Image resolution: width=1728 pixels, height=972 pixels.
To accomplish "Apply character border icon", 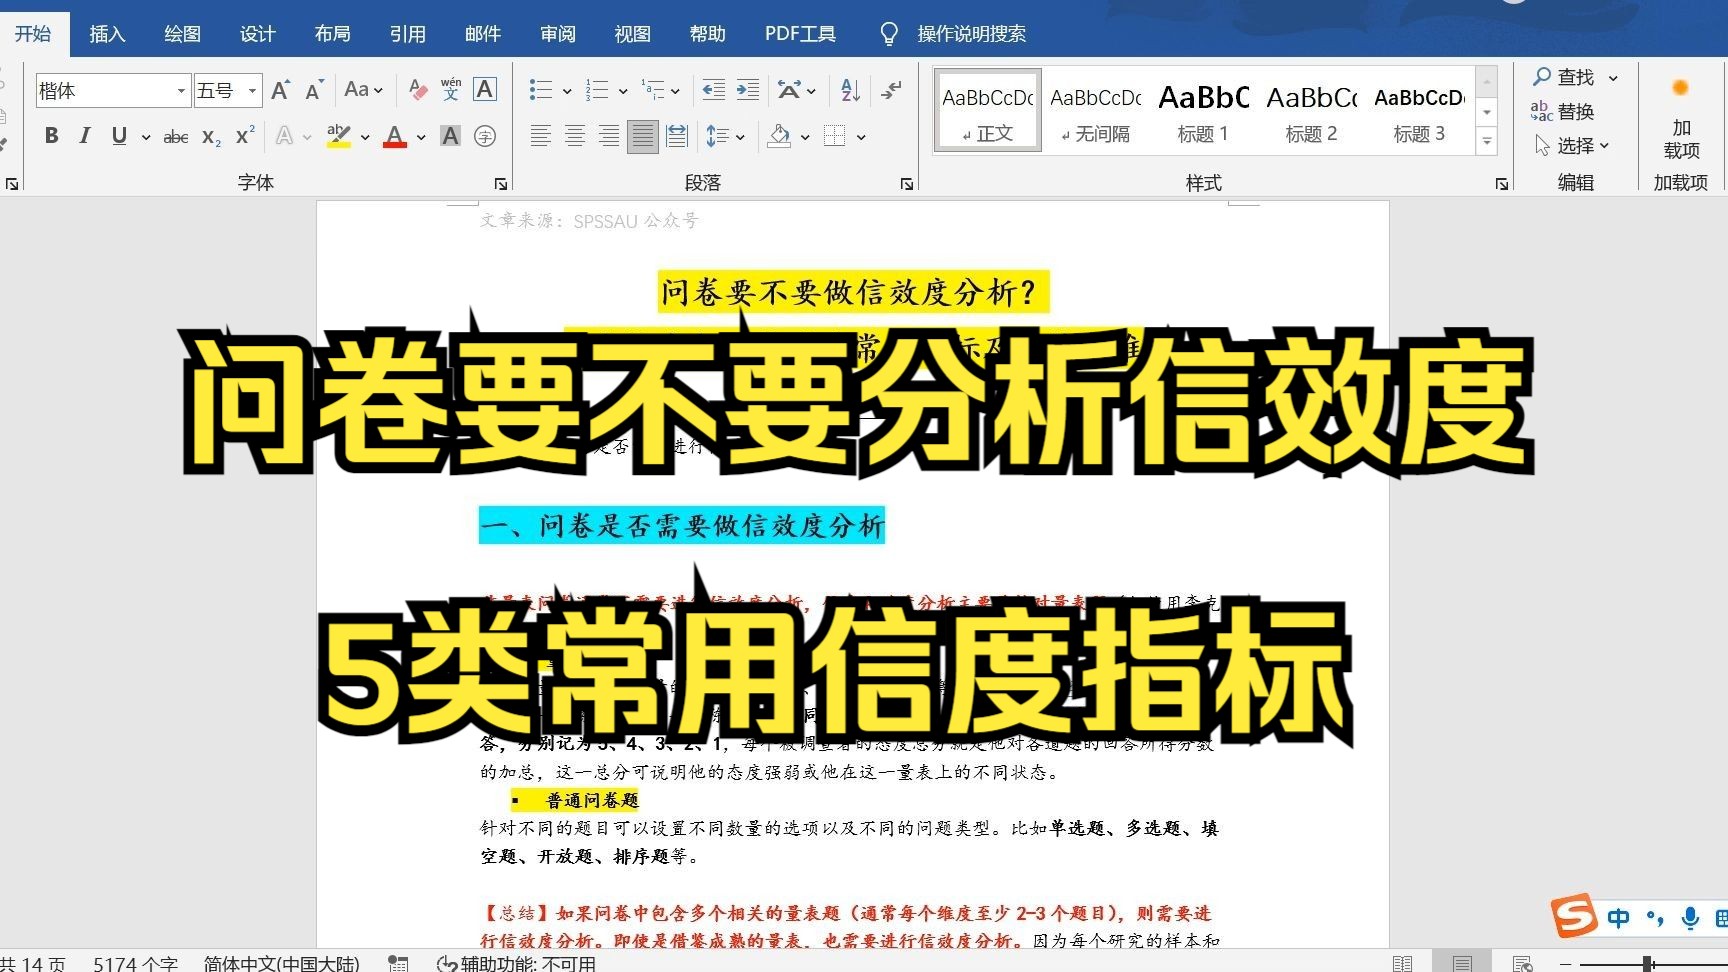I will [485, 90].
